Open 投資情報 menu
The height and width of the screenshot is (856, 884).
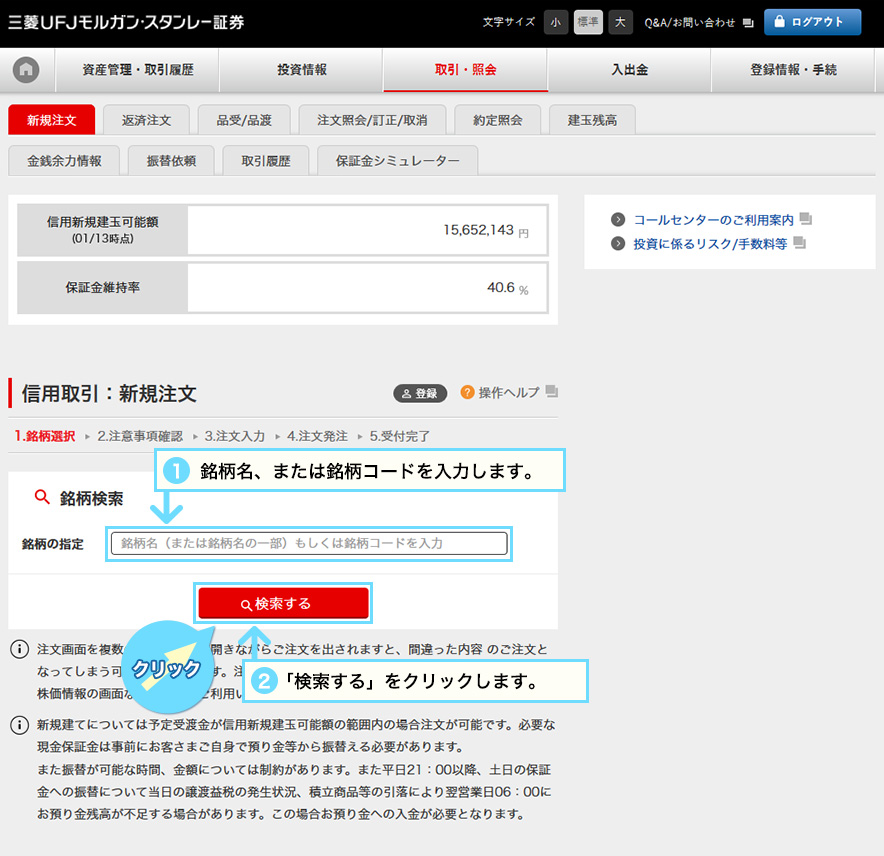pyautogui.click(x=301, y=70)
